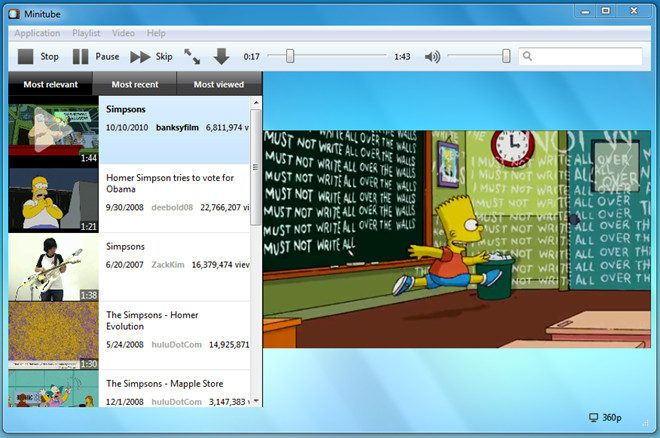Click the Stop square icon

[x=25, y=56]
